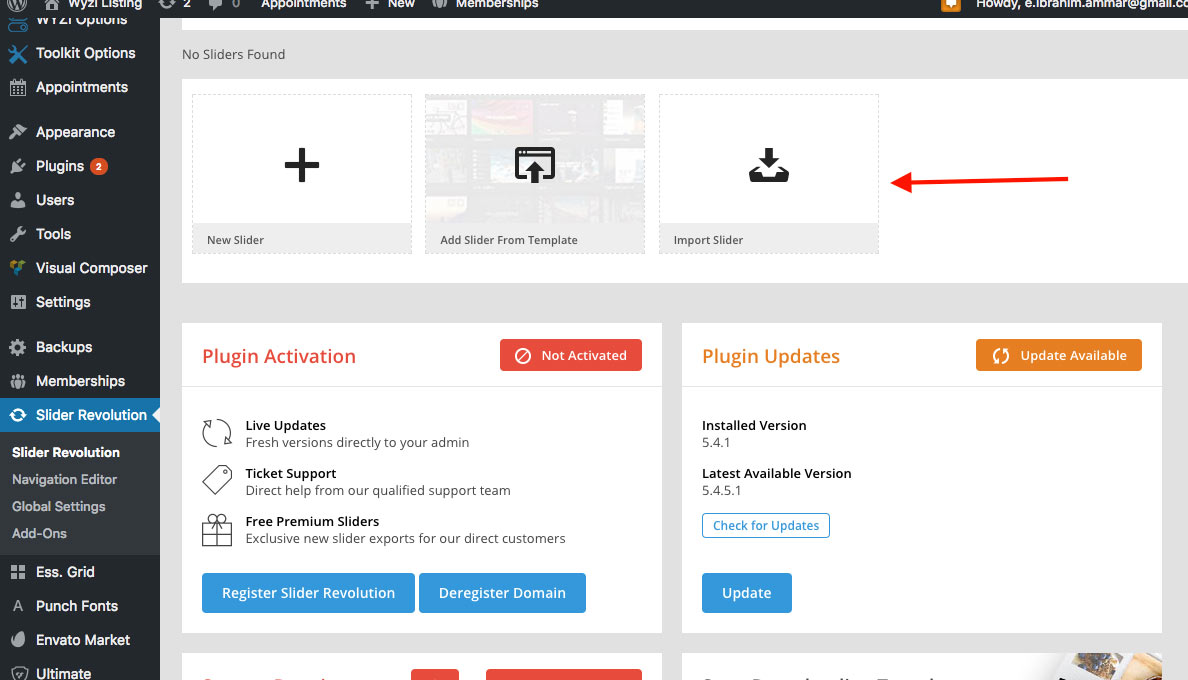This screenshot has height=680, width=1188.
Task: Click the plus icon for New Slider
Action: 302,164
